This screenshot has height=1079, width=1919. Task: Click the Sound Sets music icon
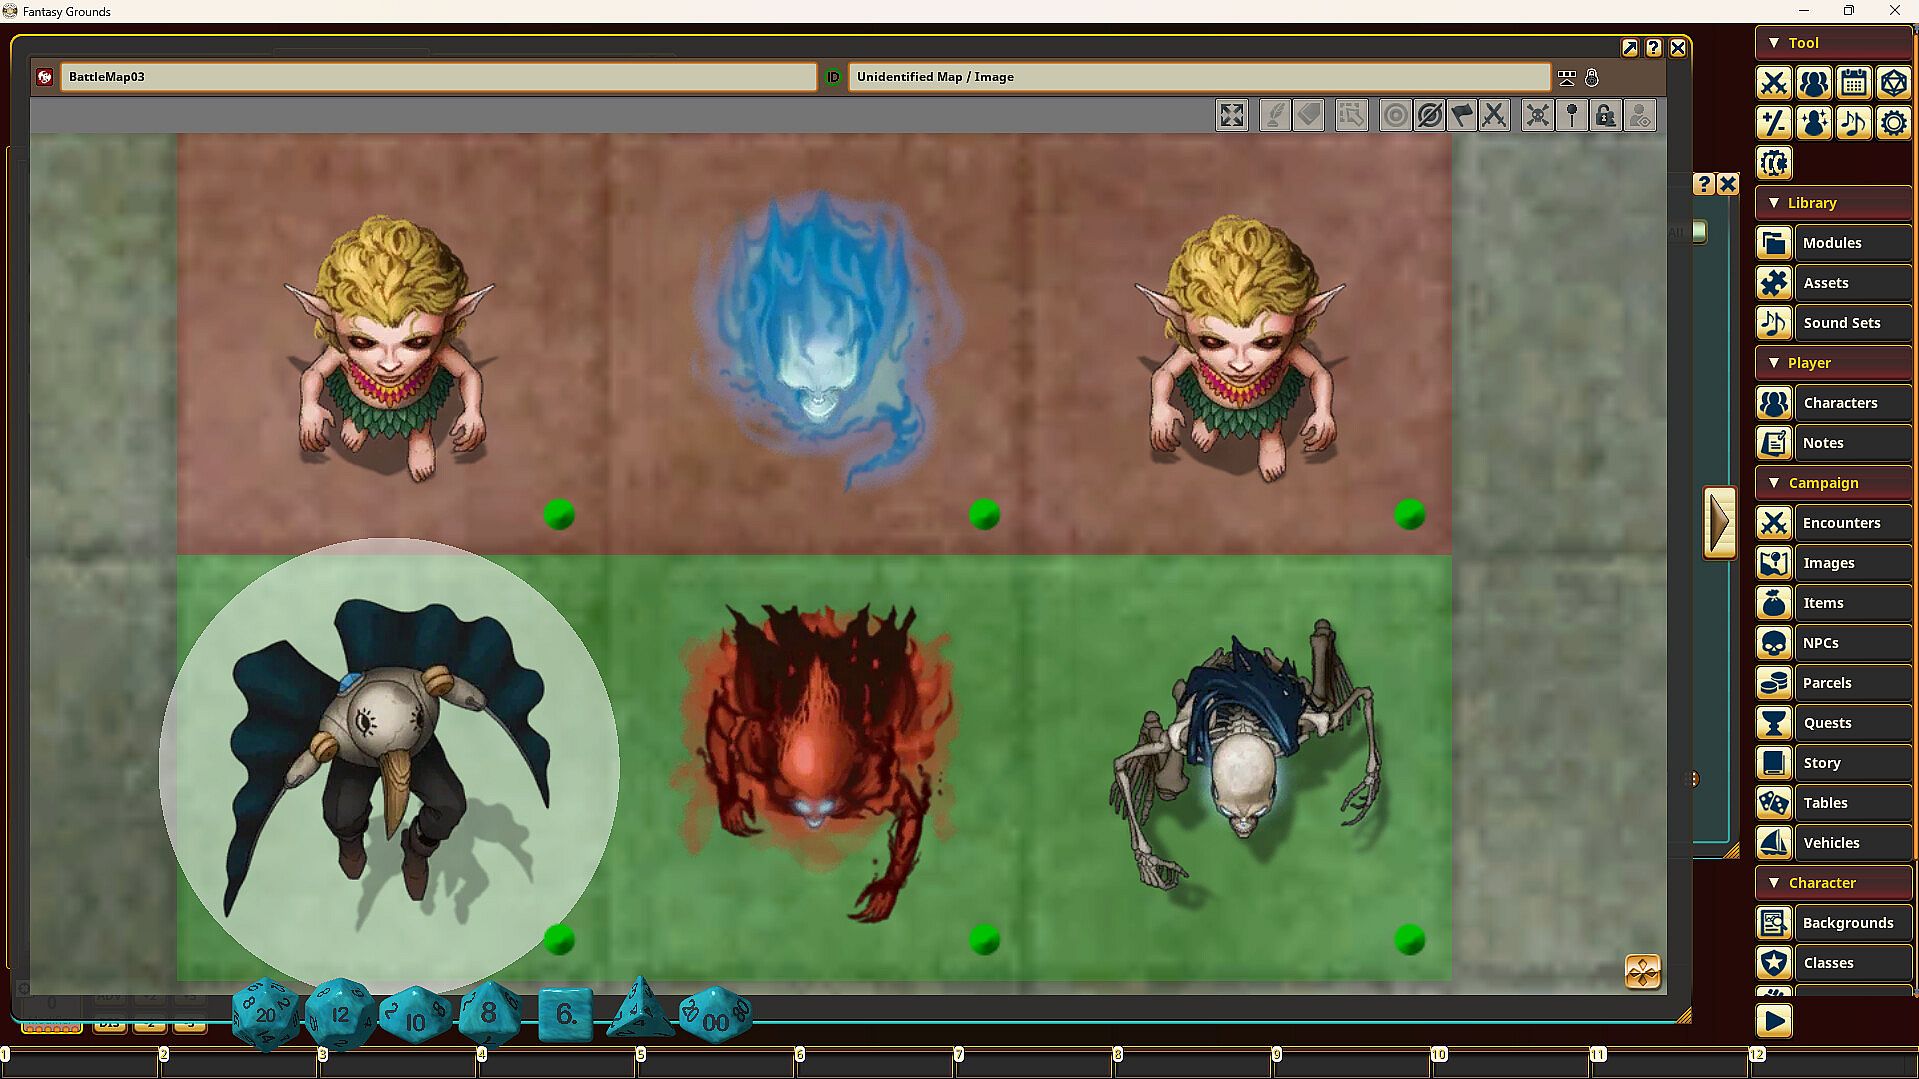coord(1774,323)
